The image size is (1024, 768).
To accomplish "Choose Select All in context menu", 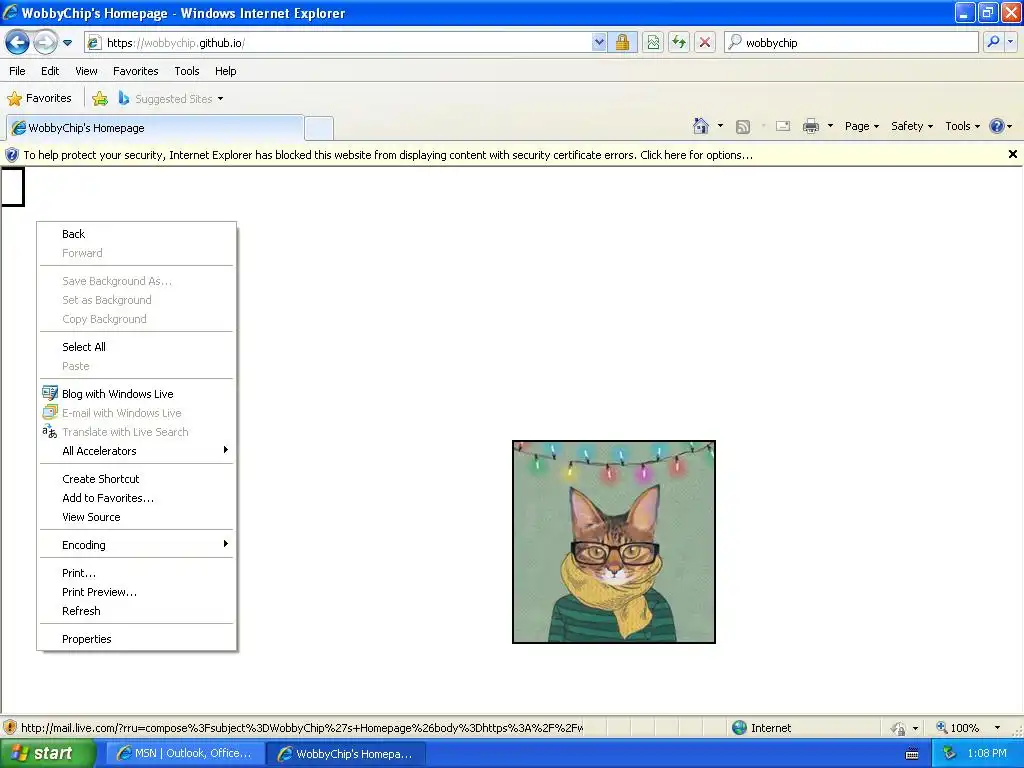I will pos(136,347).
